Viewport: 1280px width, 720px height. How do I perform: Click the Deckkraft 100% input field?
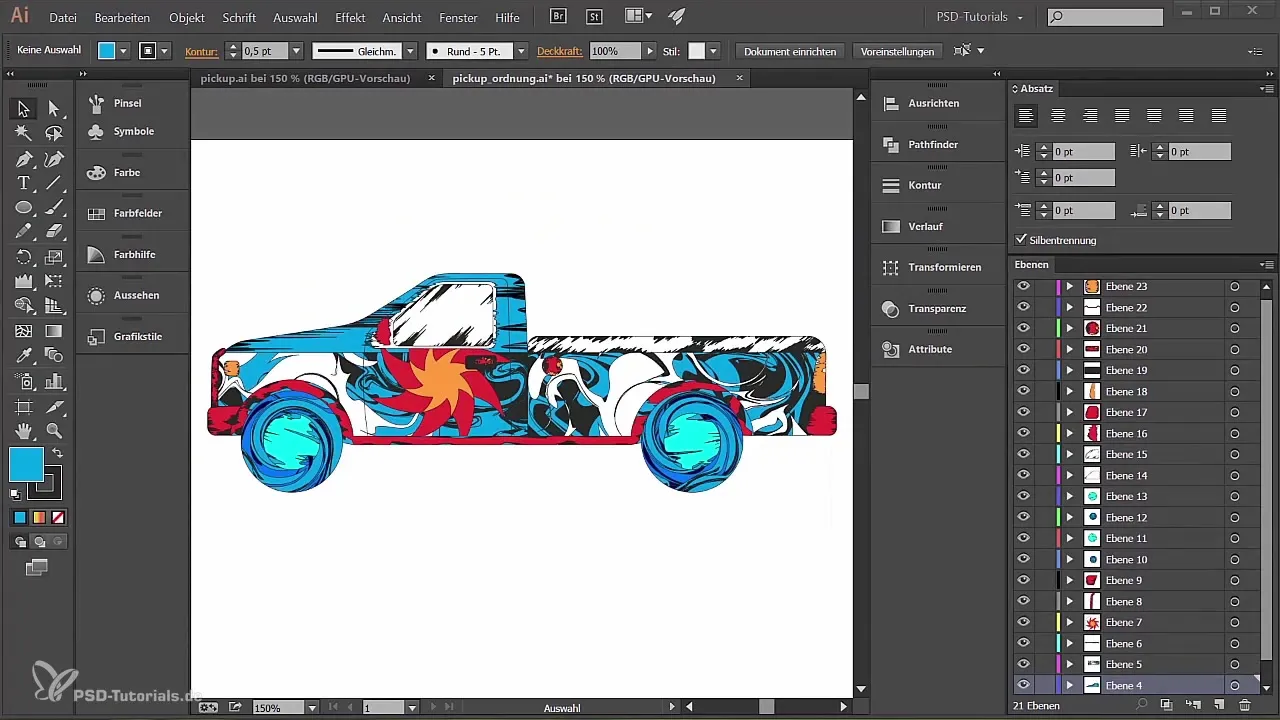click(614, 51)
